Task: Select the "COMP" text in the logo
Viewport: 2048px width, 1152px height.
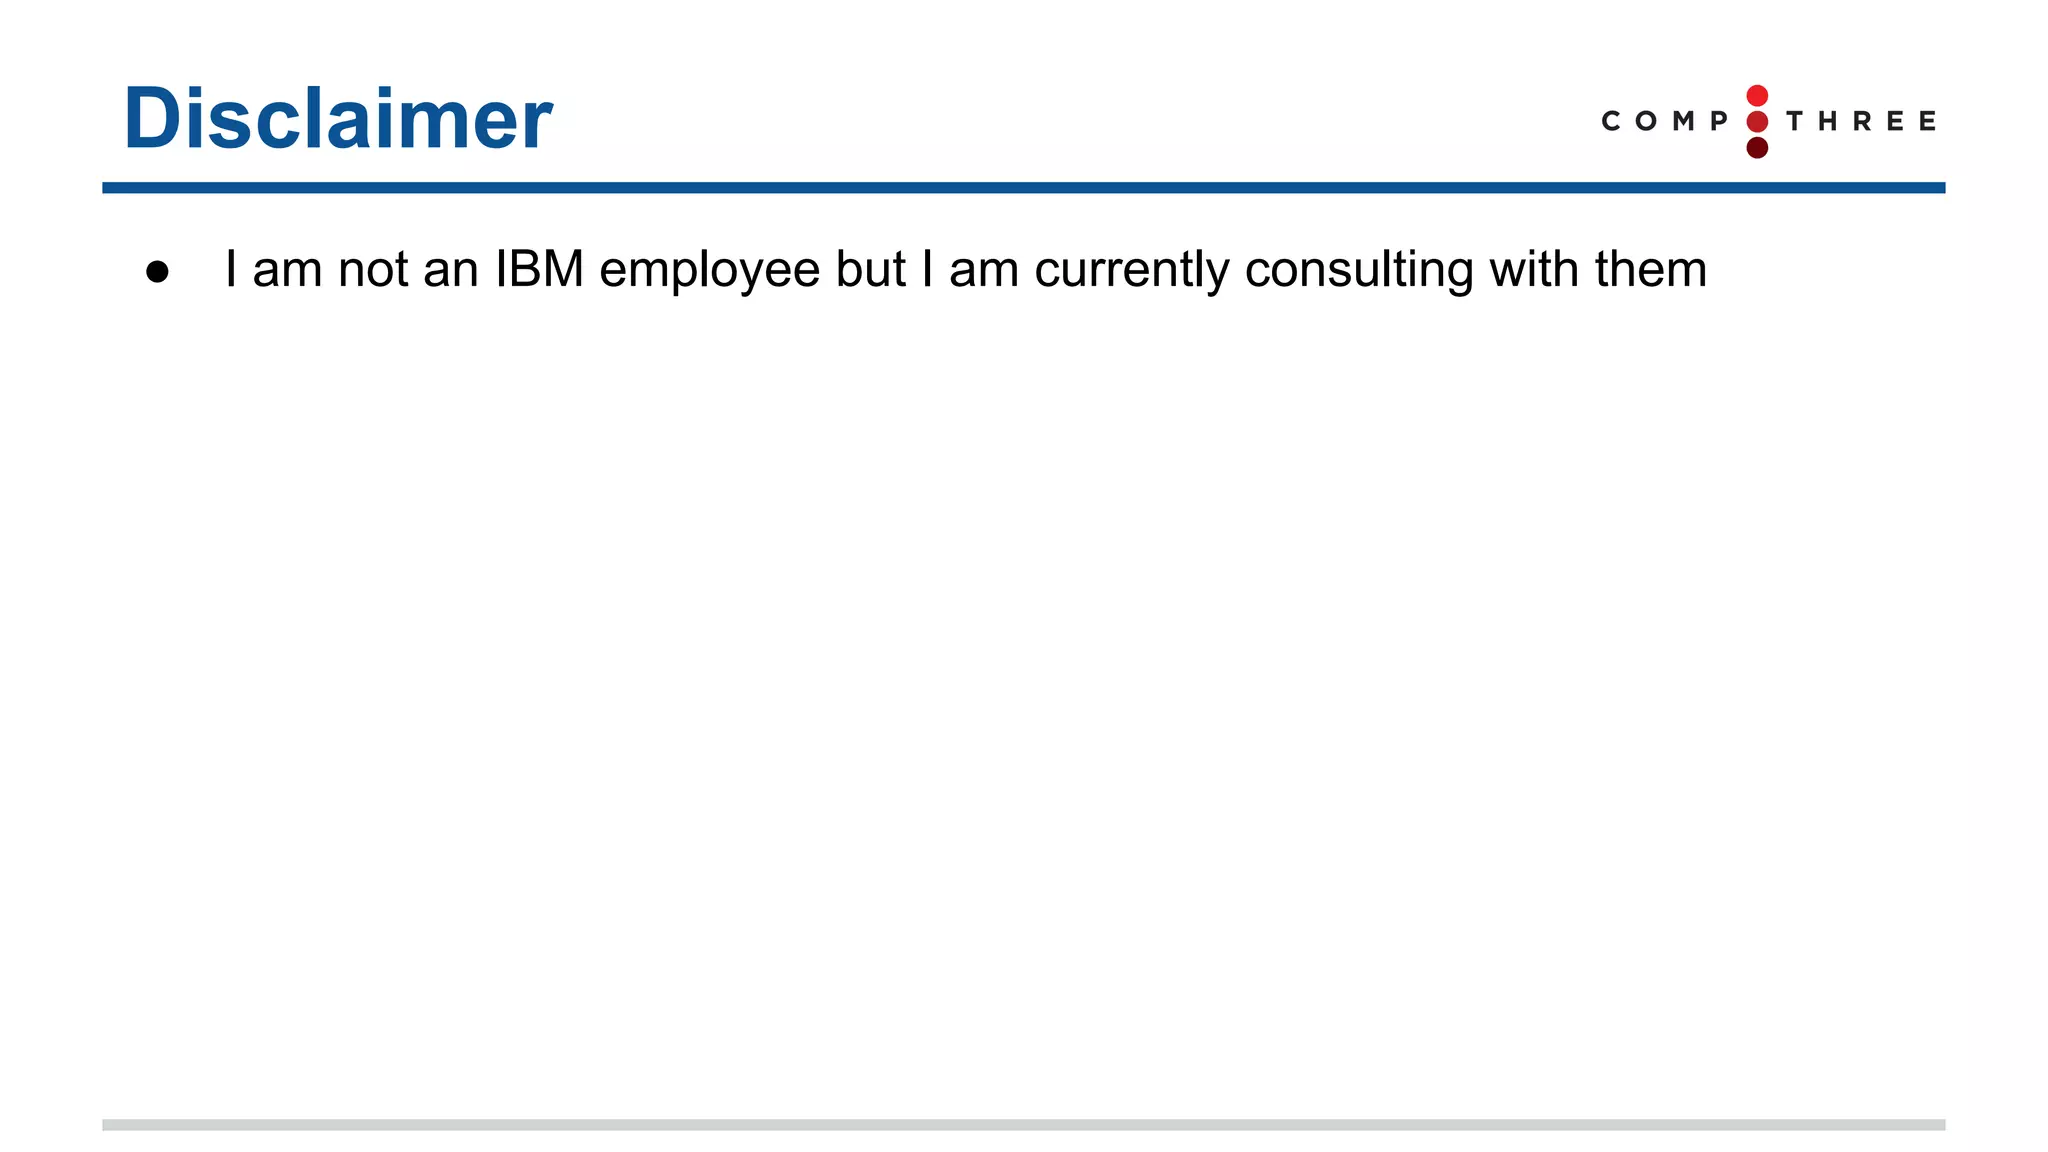Action: [1665, 122]
